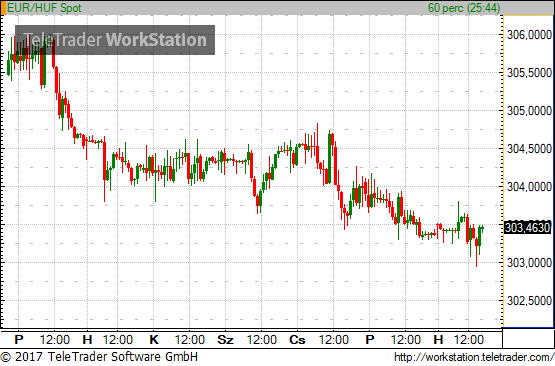Click the orange marker beside the chart title
This screenshot has width=555, height=366.
click(x=4, y=8)
